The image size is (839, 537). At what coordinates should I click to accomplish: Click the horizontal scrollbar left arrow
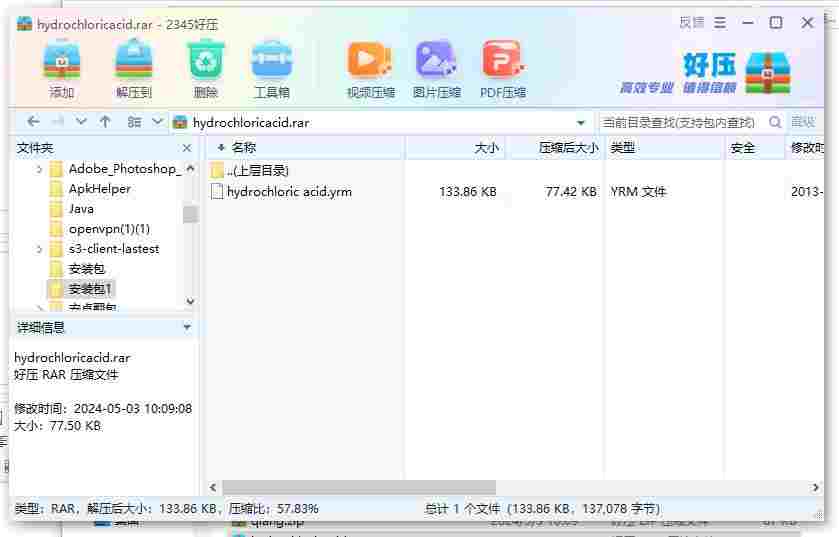point(213,487)
